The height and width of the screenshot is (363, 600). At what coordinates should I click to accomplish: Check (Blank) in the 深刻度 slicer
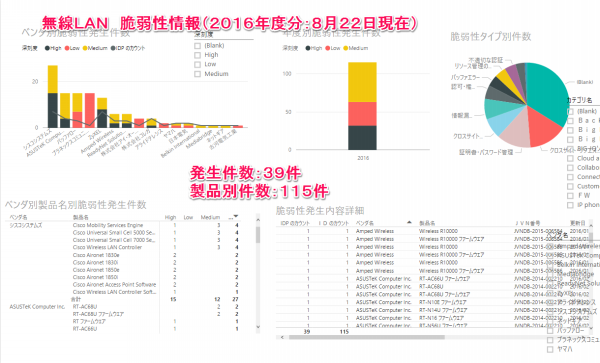[x=197, y=46]
